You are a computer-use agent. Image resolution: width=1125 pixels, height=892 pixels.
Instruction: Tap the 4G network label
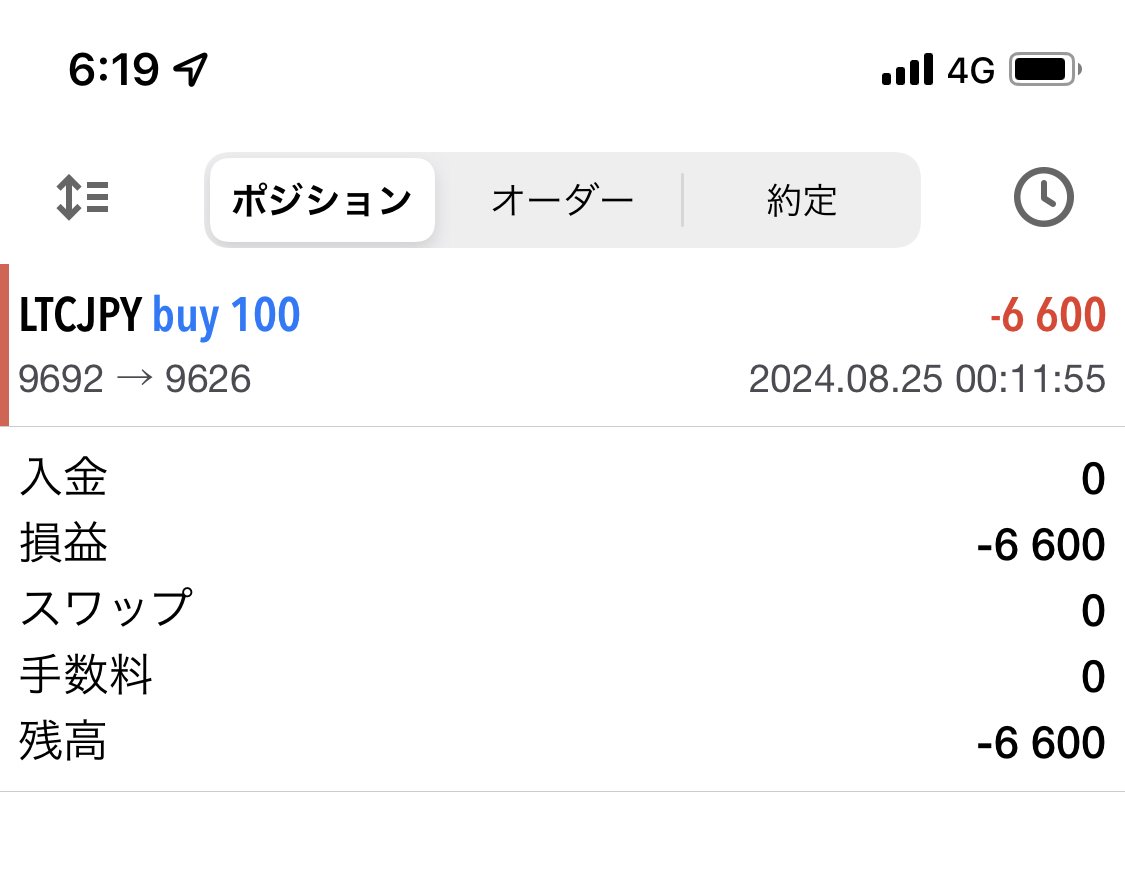(x=971, y=70)
